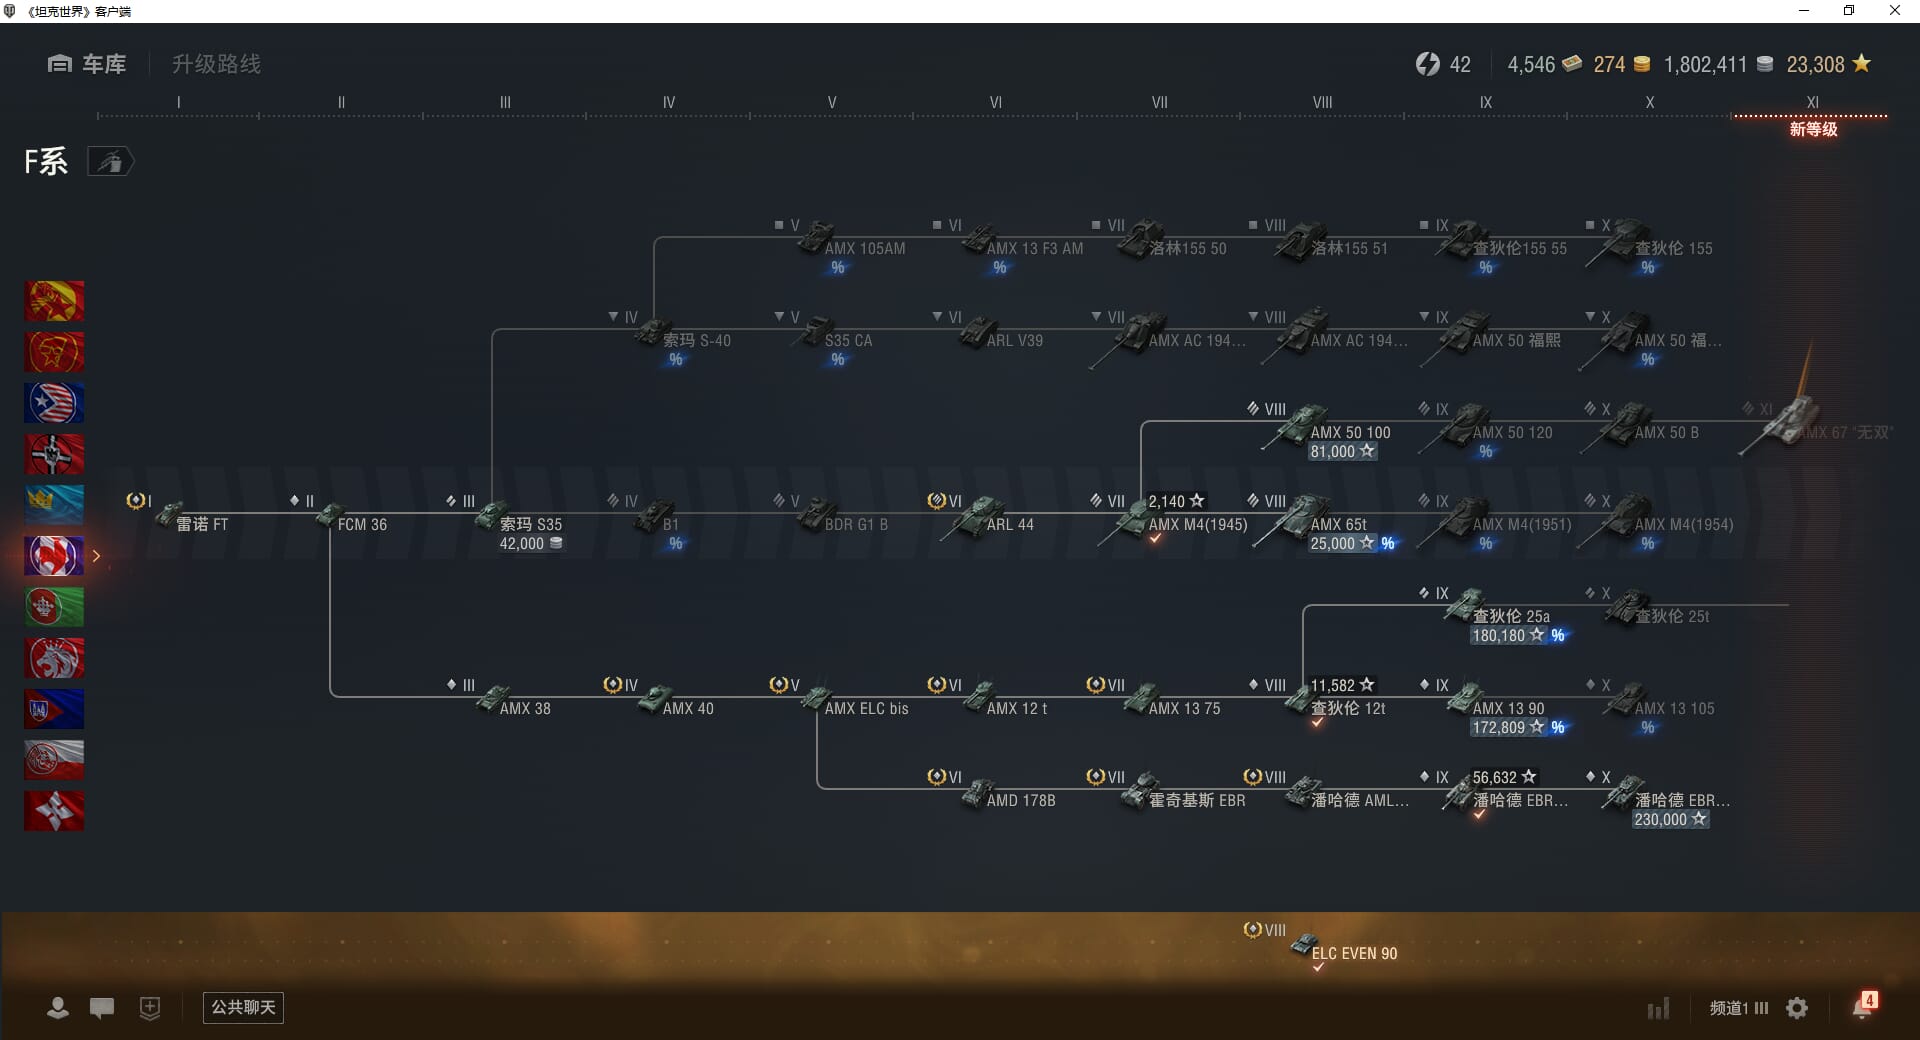Open the 频道1 channel selector

click(1738, 1008)
